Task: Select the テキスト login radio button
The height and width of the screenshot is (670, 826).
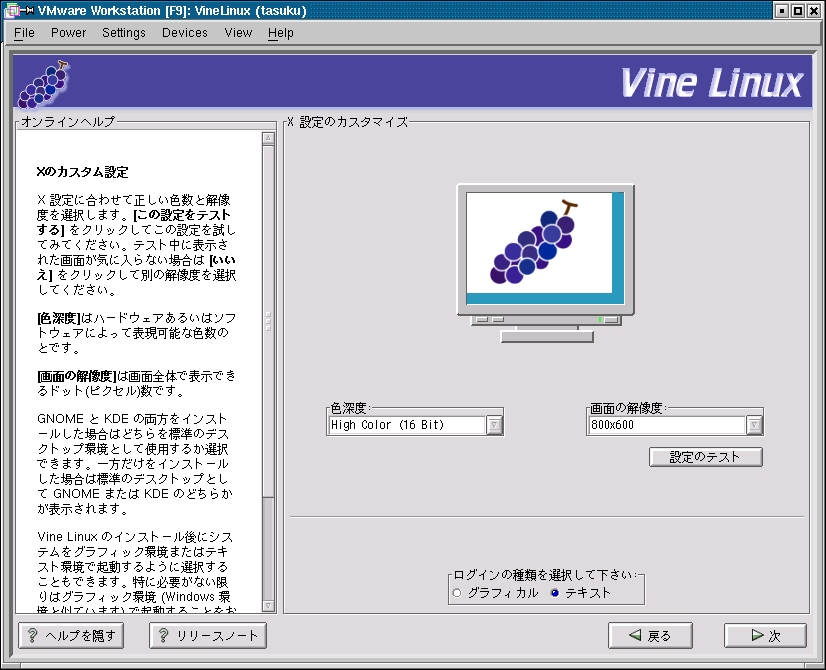Action: coord(555,593)
